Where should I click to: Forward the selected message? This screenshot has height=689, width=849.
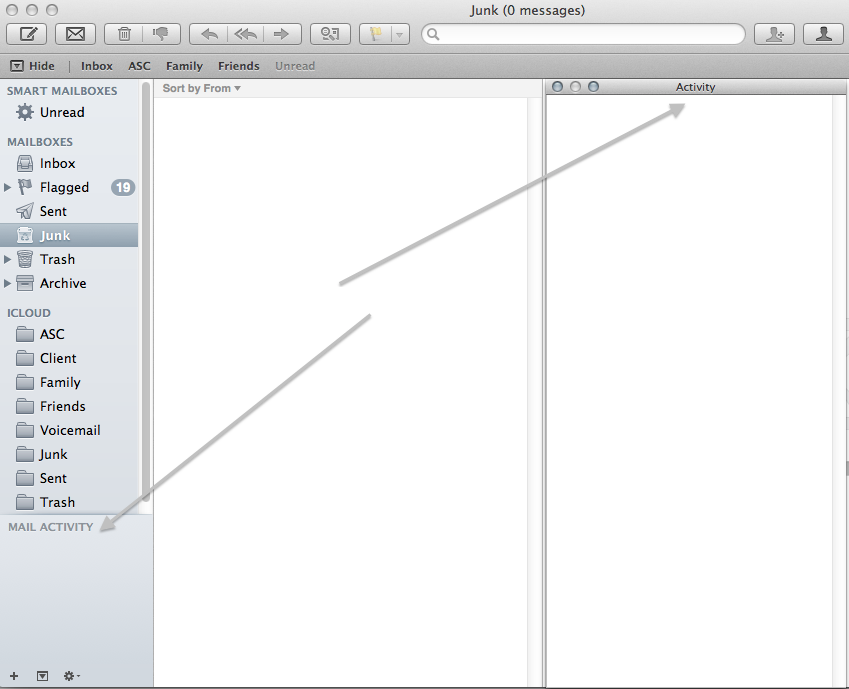[282, 34]
